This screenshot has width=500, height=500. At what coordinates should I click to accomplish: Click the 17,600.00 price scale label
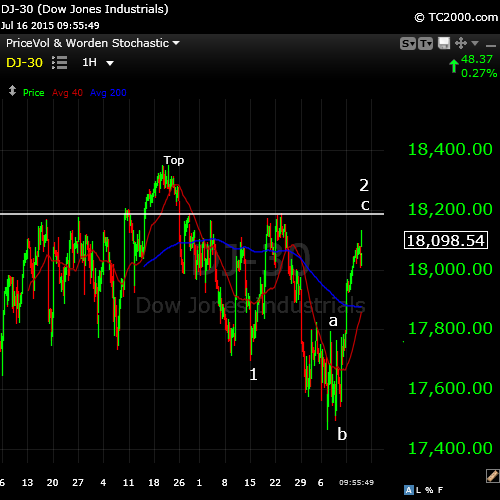click(x=450, y=388)
